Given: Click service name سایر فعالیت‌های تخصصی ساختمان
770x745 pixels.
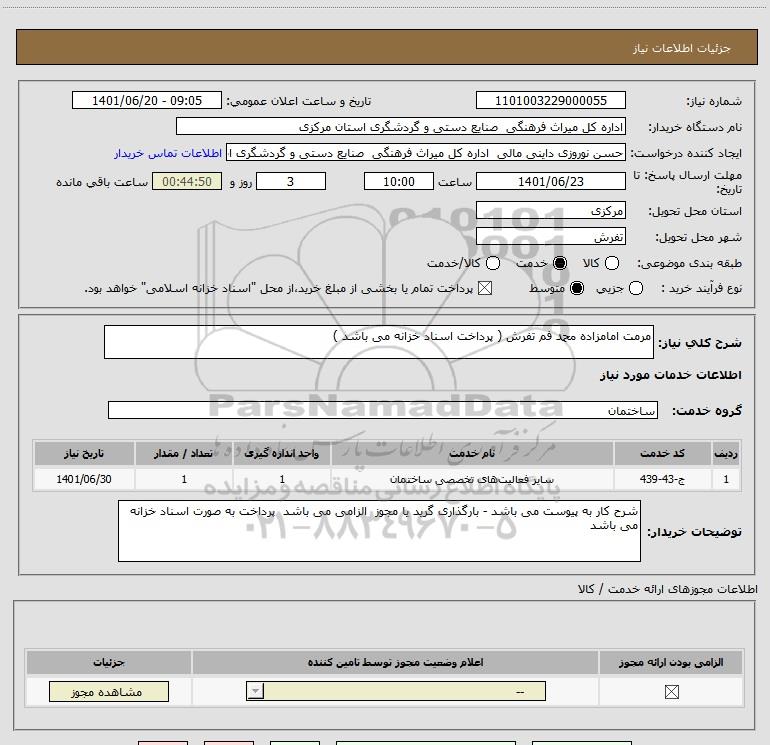Looking at the screenshot, I should tap(472, 479).
